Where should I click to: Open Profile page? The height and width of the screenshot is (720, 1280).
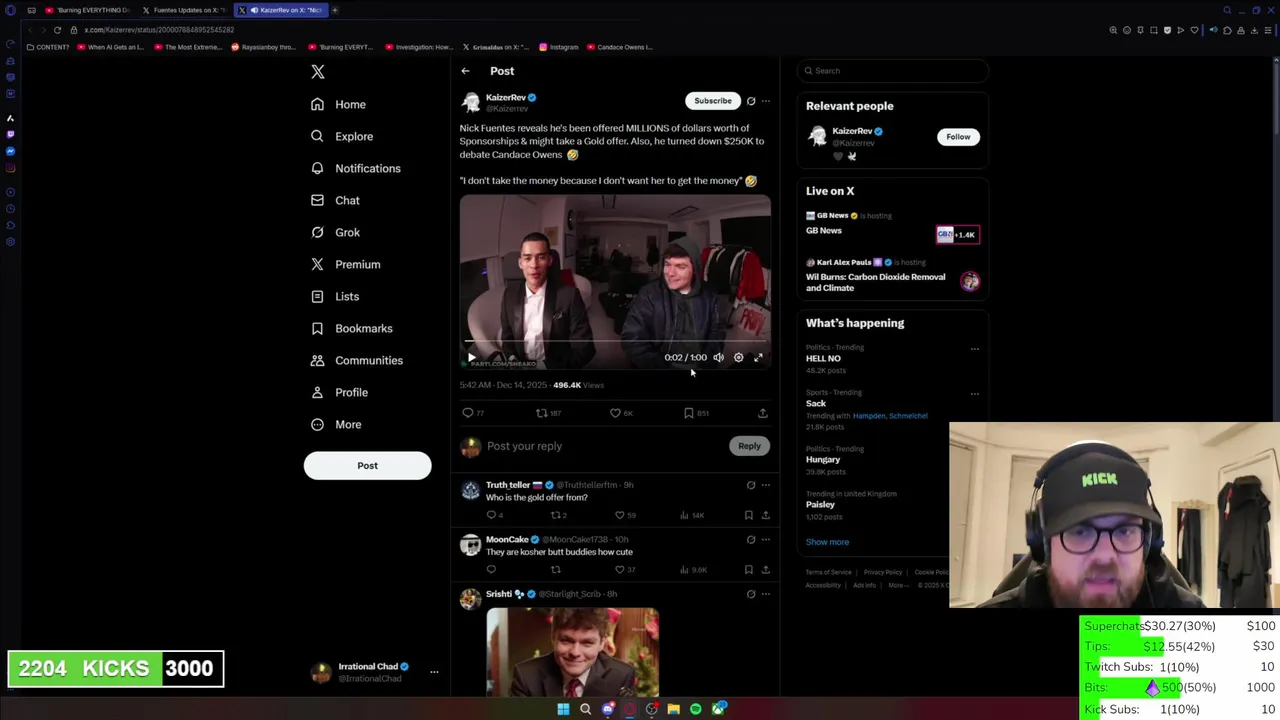(x=340, y=392)
